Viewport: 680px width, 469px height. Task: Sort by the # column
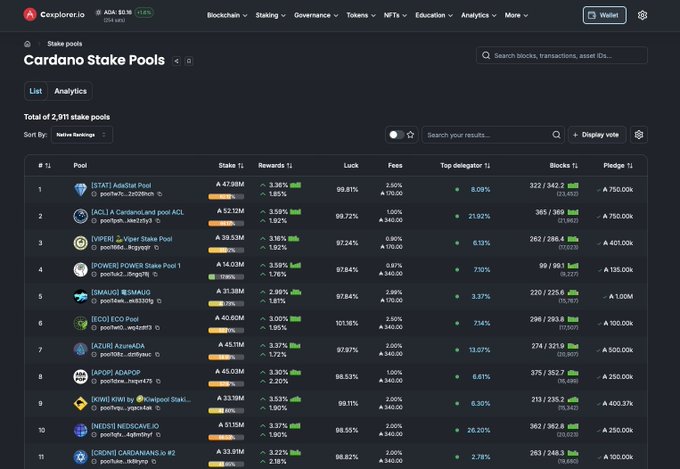click(44, 166)
